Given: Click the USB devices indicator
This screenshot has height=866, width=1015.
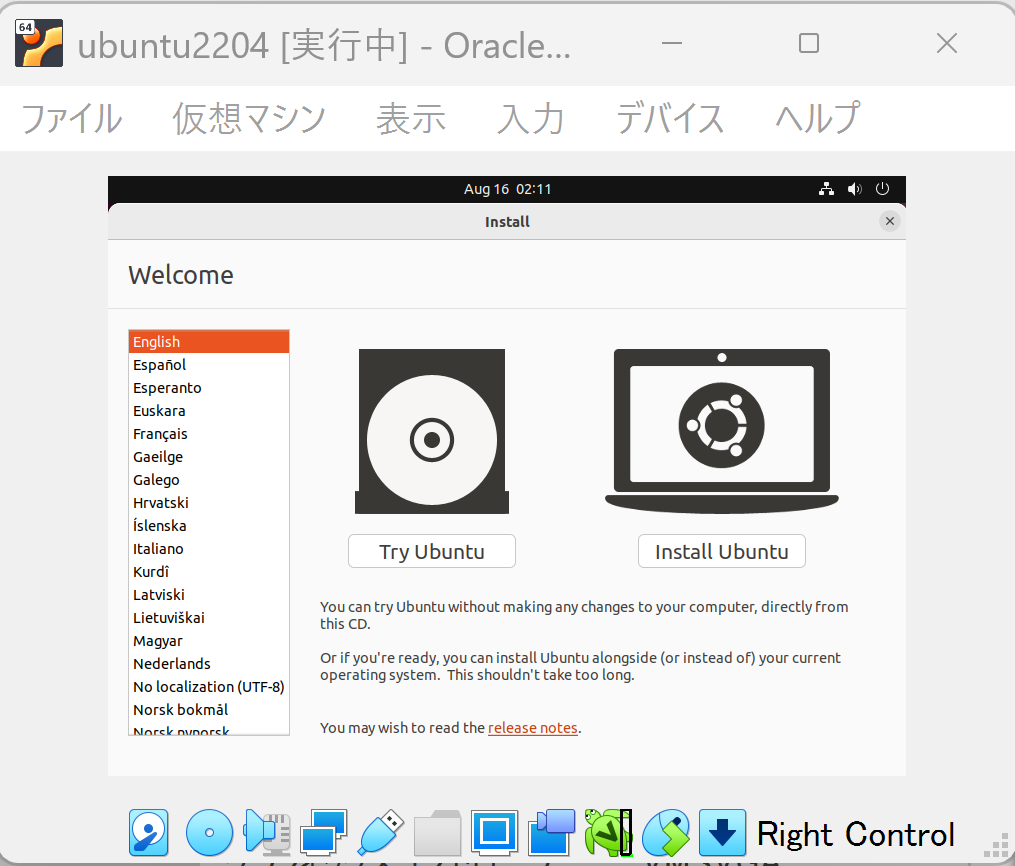Looking at the screenshot, I should pos(381,832).
